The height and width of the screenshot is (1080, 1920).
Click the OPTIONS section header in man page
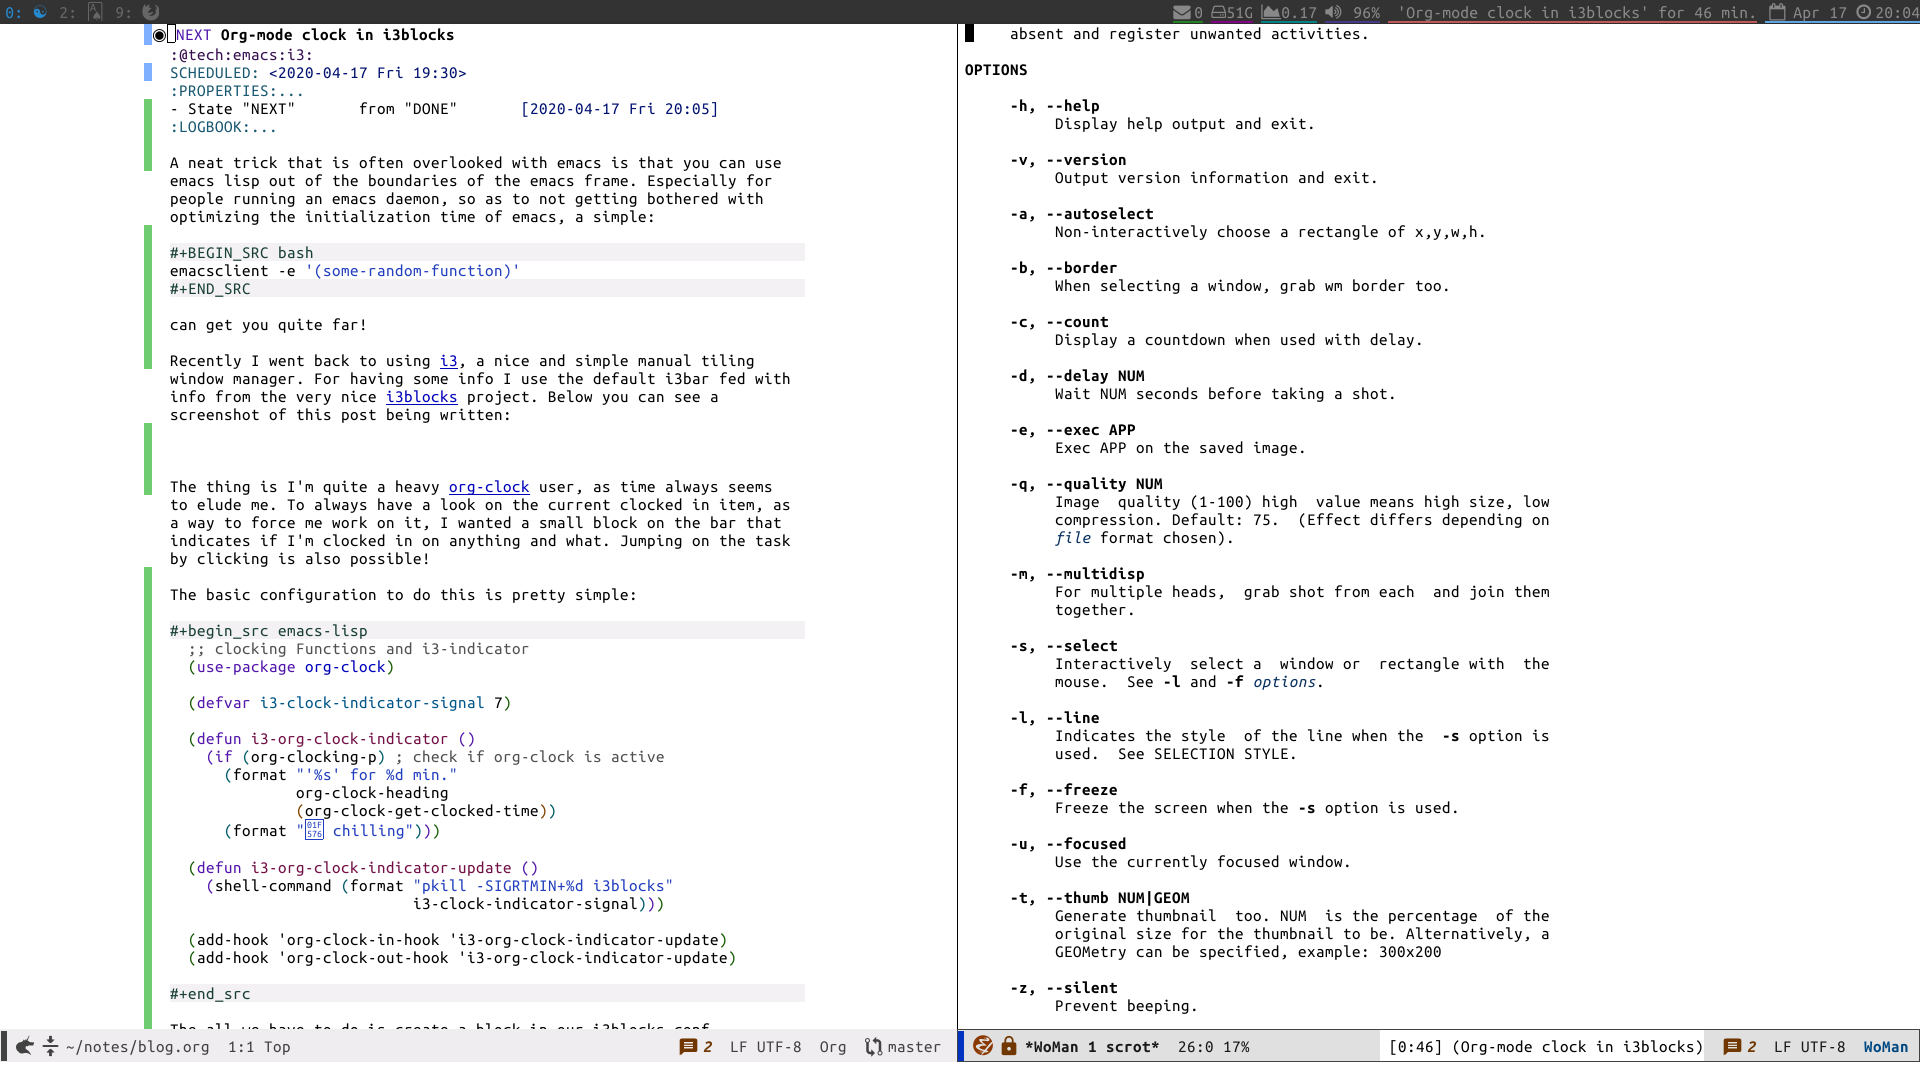(996, 70)
